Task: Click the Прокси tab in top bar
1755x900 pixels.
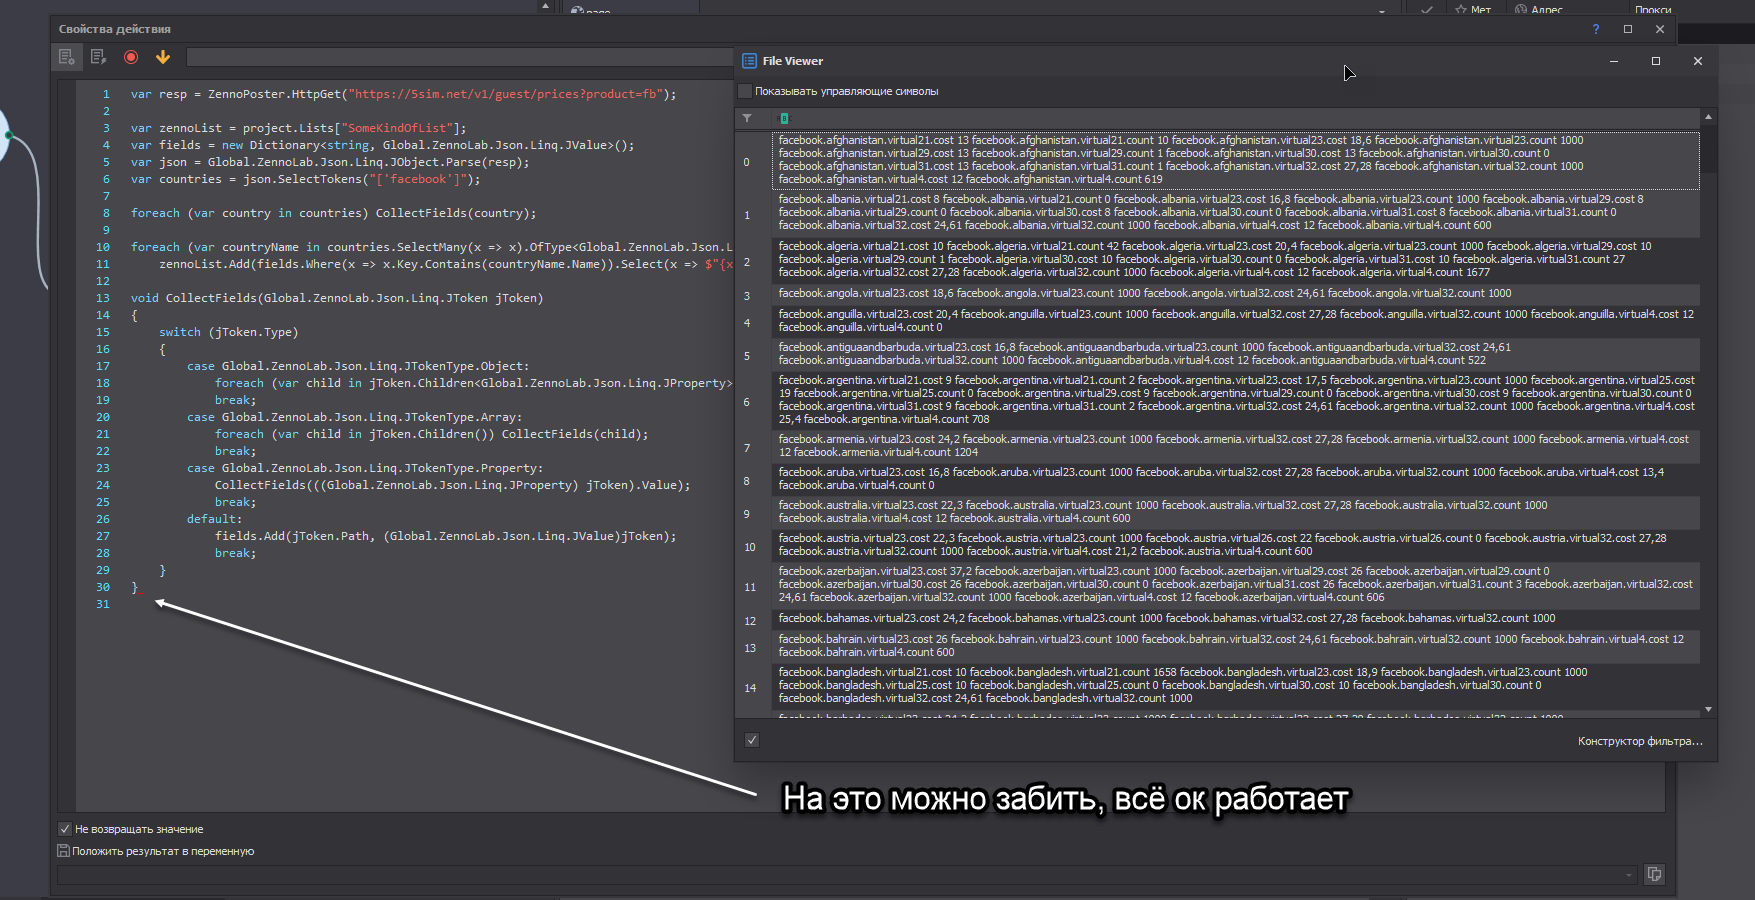Action: pyautogui.click(x=1652, y=9)
